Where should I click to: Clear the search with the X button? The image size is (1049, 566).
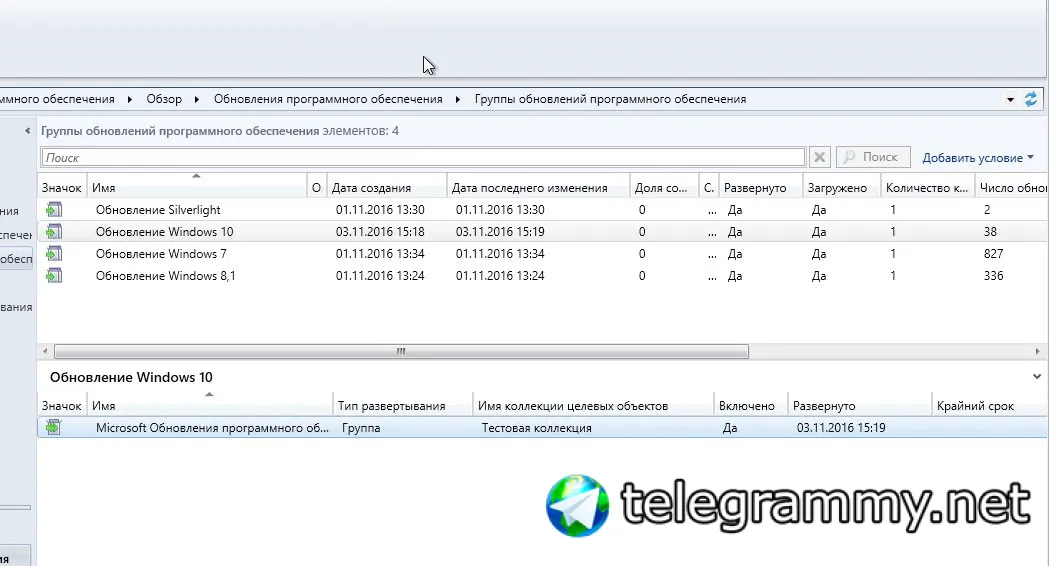(820, 158)
